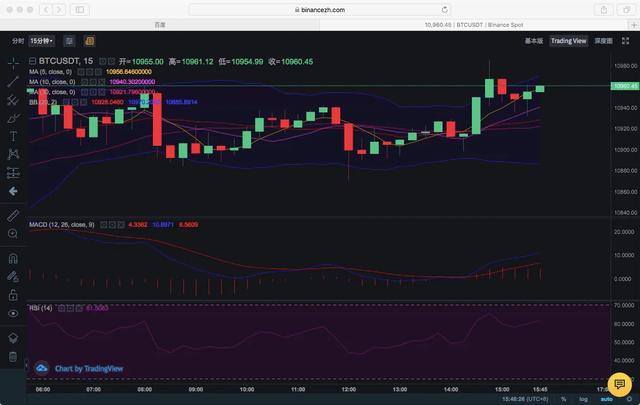This screenshot has height=405, width=640.
Task: Select the crosshair cursor tool
Action: click(13, 63)
